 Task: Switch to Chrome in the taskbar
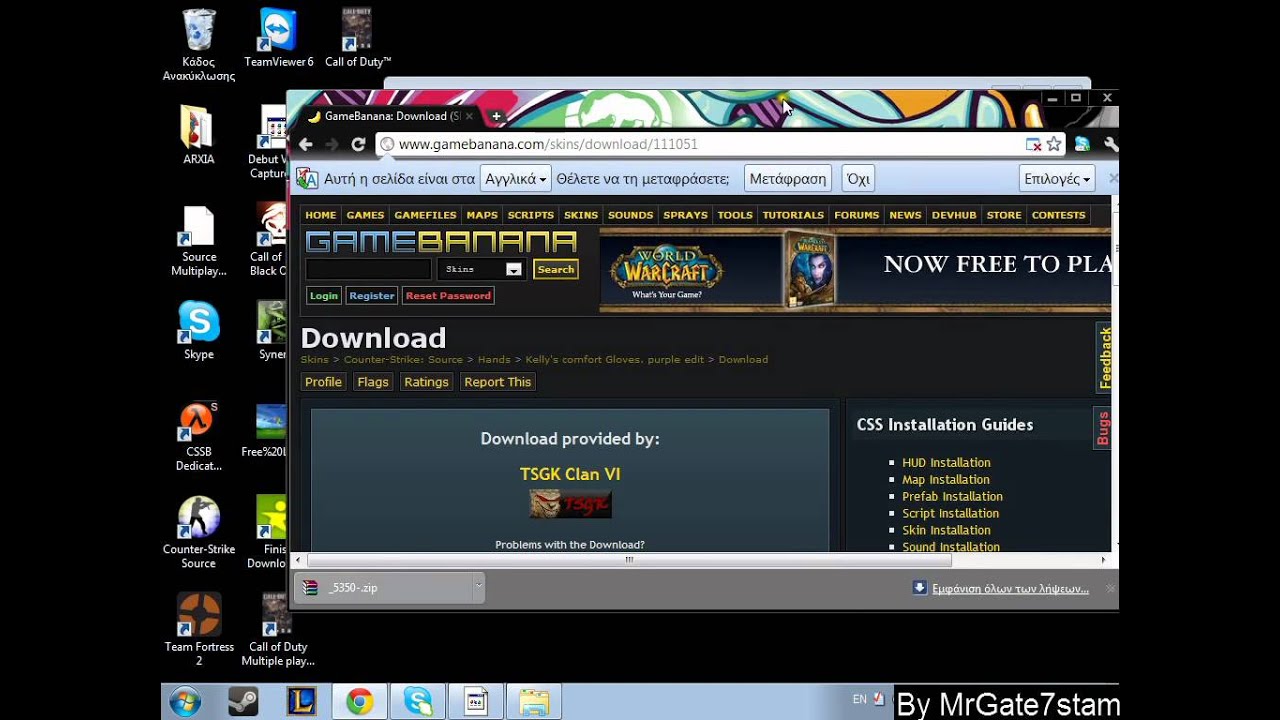pos(360,702)
